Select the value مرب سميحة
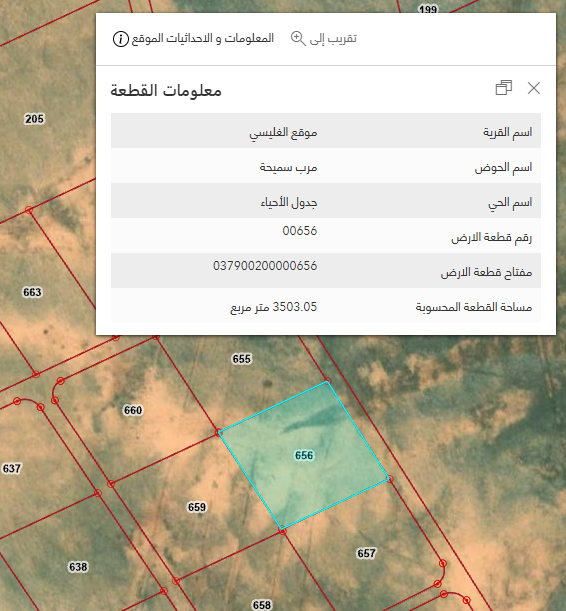Viewport: 566px width, 611px height. (x=288, y=168)
